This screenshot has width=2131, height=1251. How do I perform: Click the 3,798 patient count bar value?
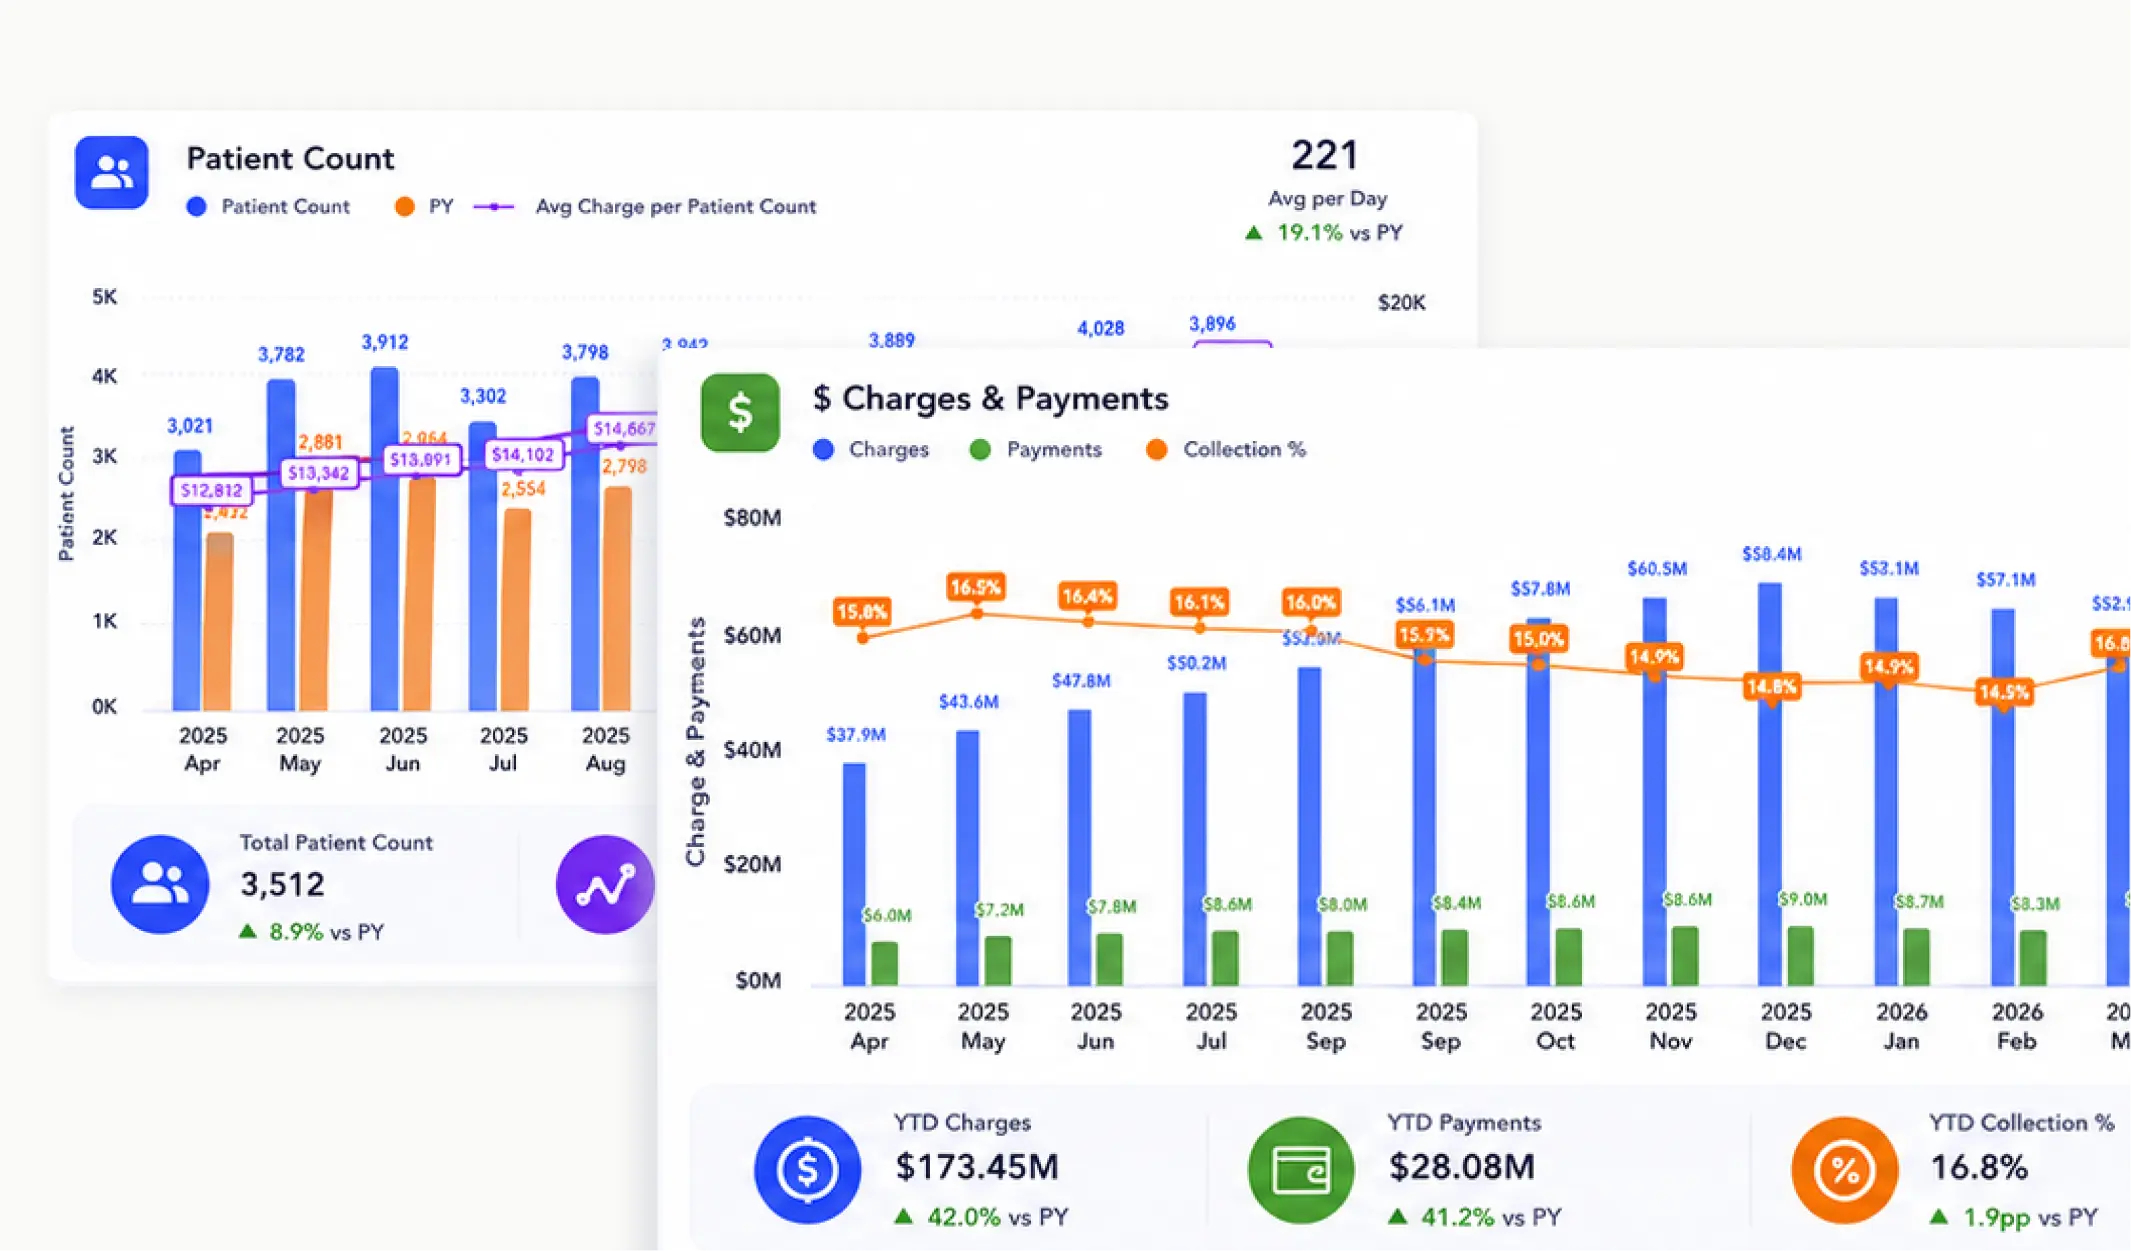coord(585,353)
